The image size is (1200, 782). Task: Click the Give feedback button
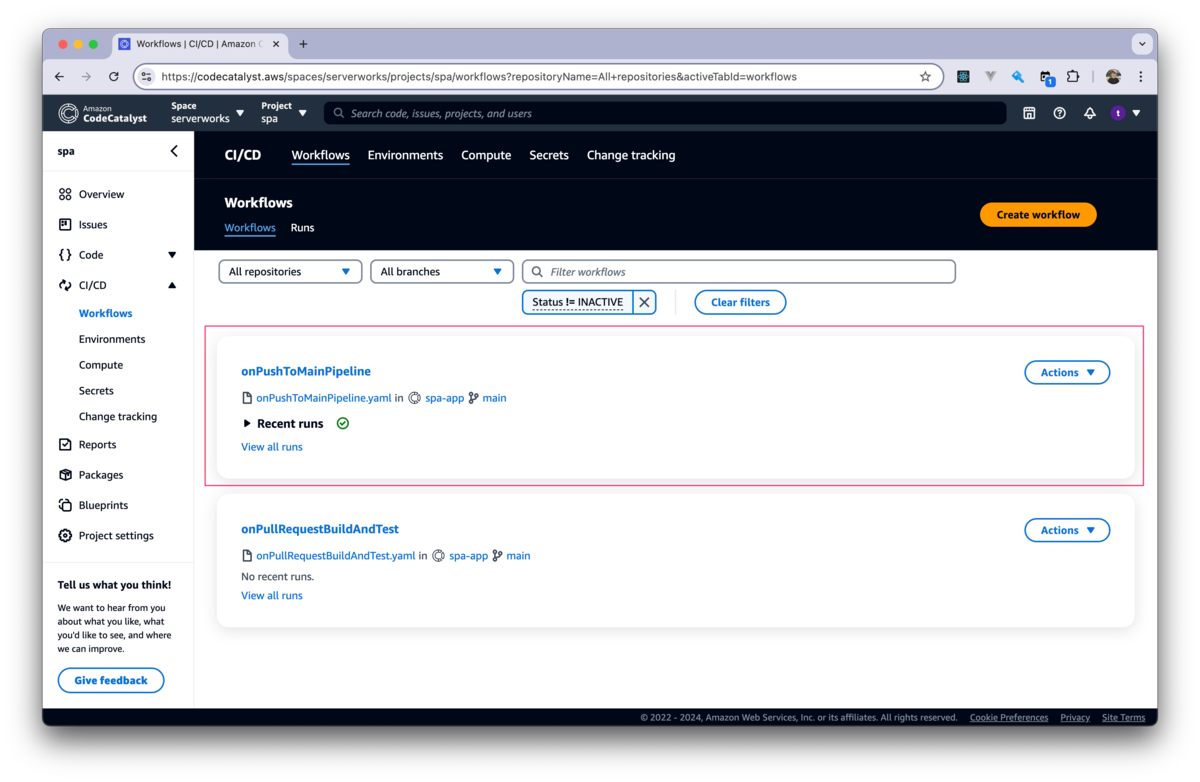pyautogui.click(x=111, y=680)
